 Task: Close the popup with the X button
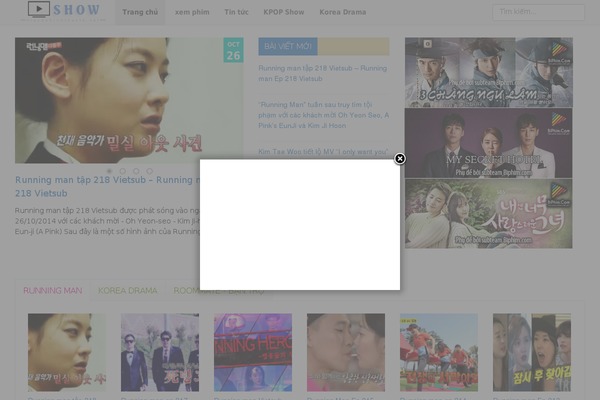click(400, 158)
